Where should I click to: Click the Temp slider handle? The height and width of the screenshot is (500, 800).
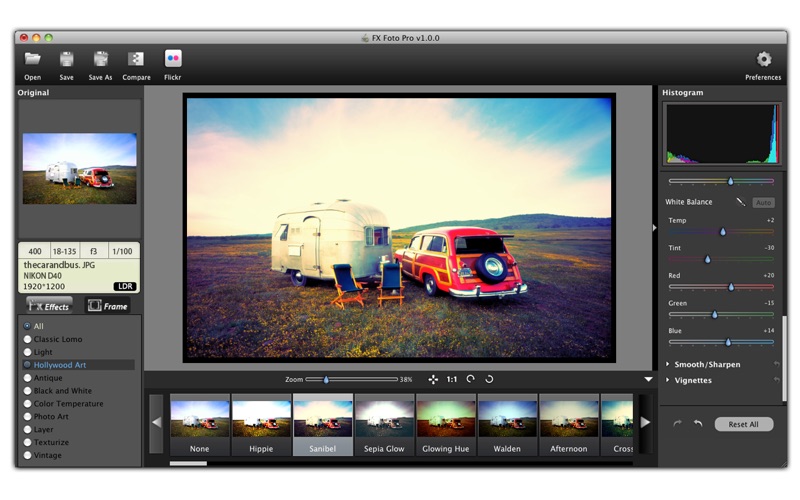722,232
